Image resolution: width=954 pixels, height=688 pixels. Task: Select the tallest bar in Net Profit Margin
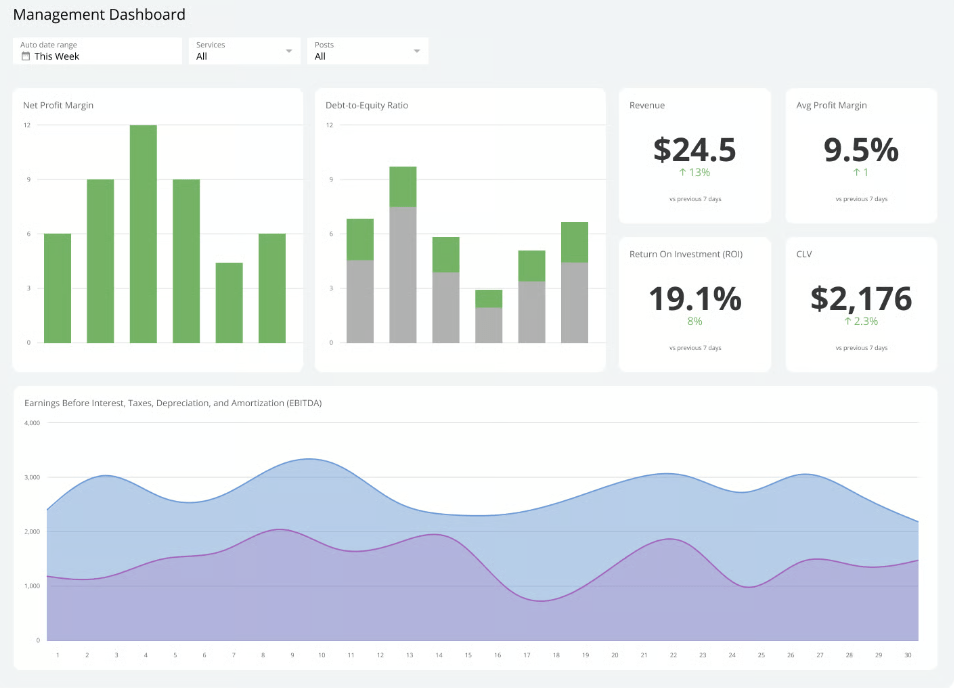[x=143, y=234]
